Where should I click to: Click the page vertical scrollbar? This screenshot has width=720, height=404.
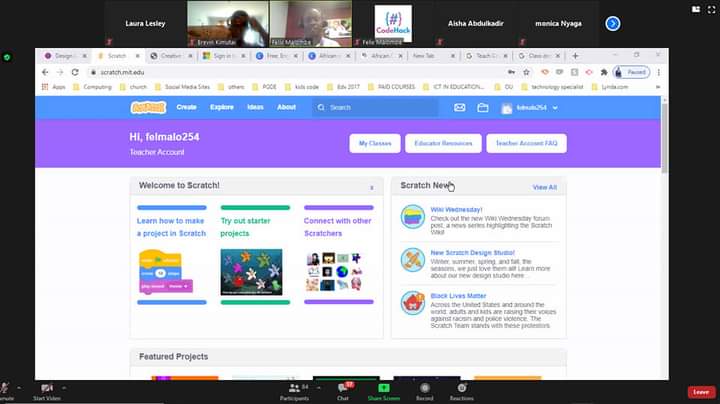coord(664,138)
